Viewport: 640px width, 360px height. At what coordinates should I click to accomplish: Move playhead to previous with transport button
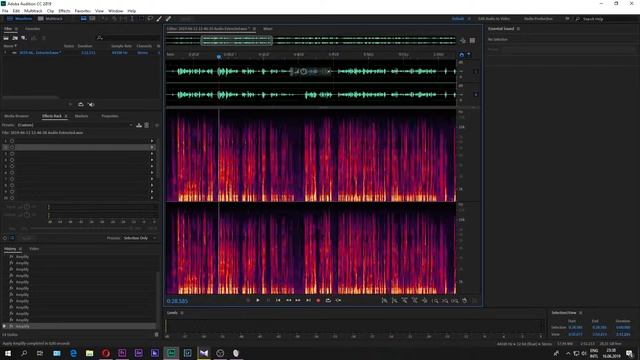(x=278, y=300)
